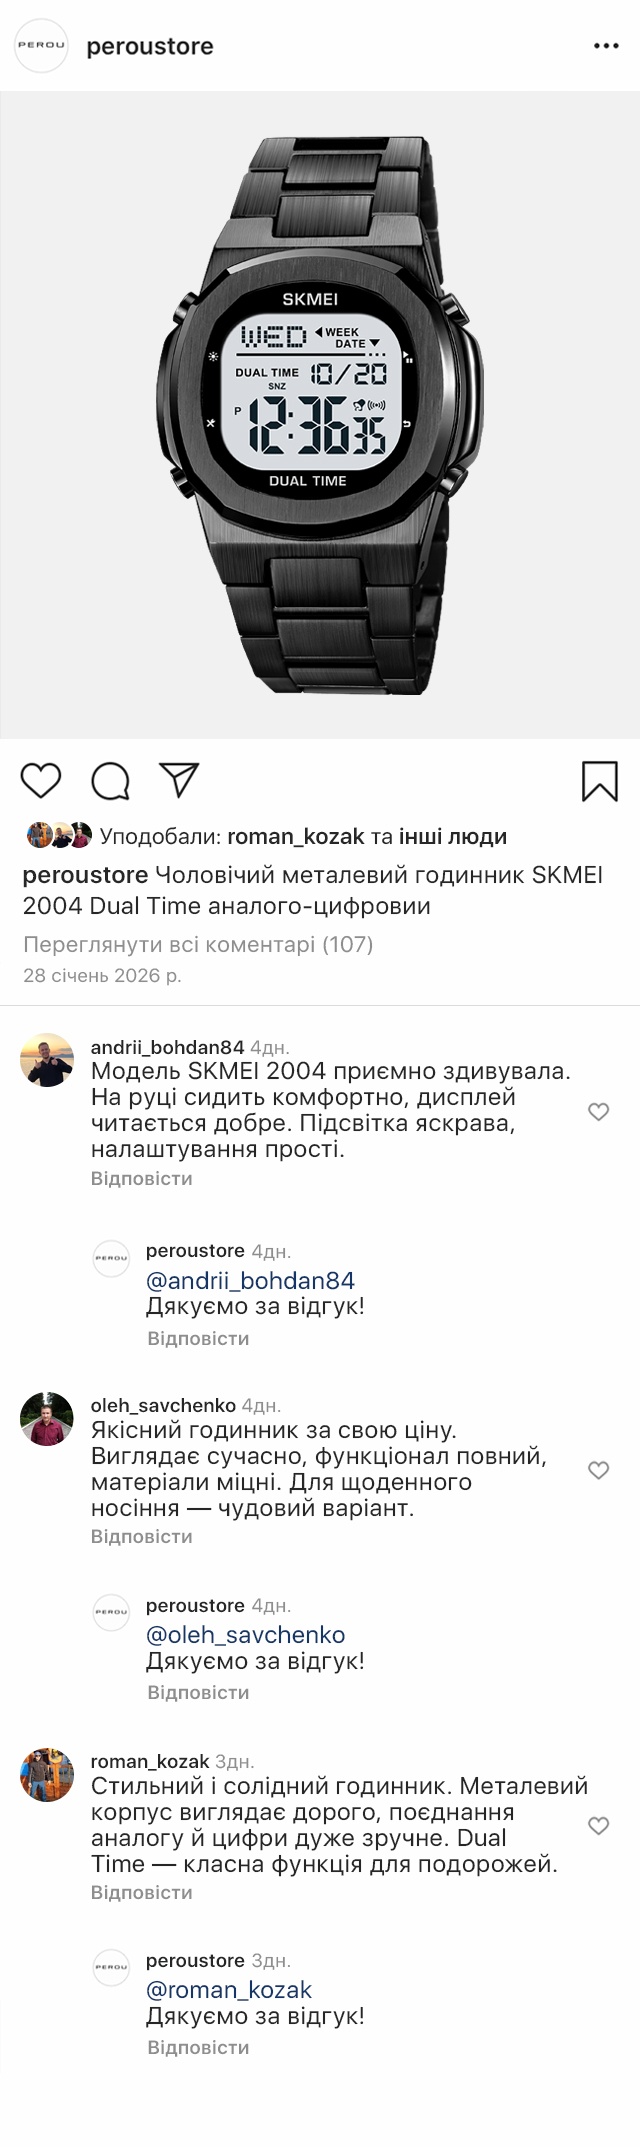View andrii_bohdan84's profile avatar
The image size is (640, 2147).
(x=47, y=1060)
